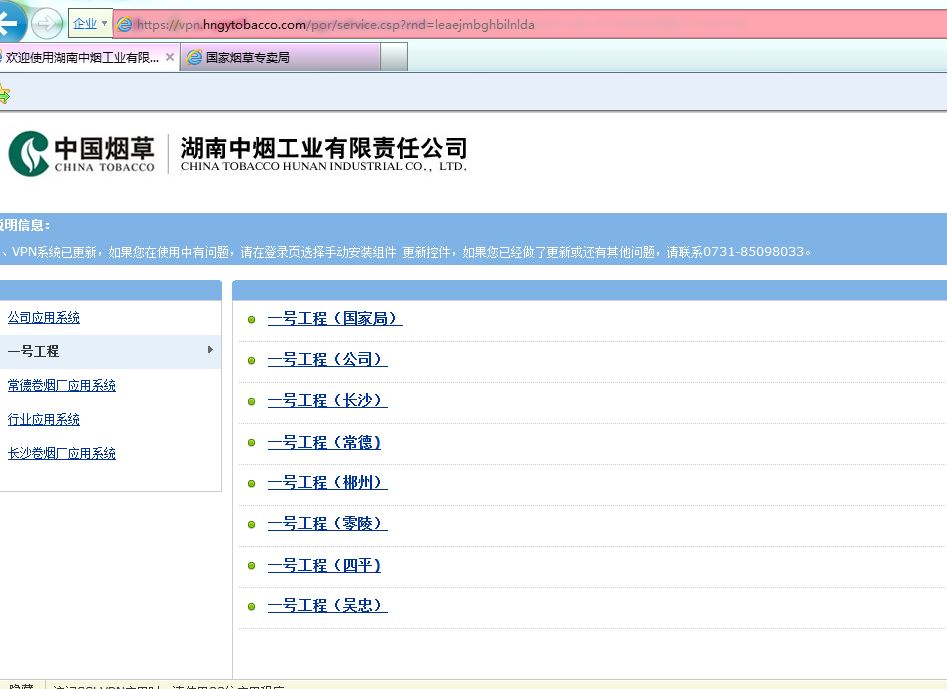Click the China Tobacco green logo
The image size is (947, 689).
pos(28,153)
